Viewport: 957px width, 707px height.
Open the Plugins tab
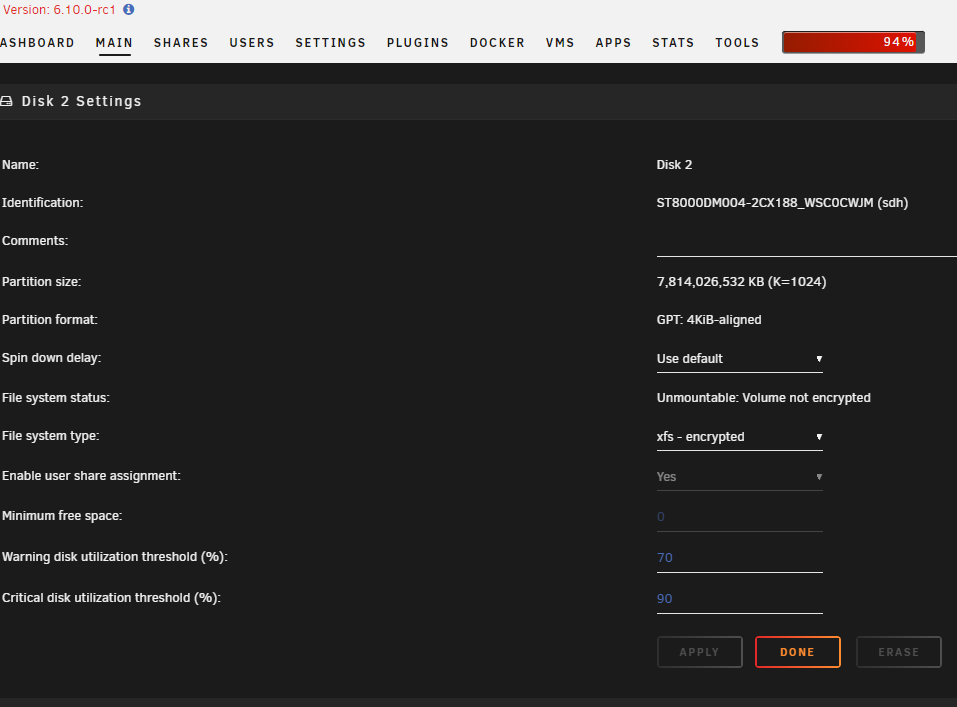[418, 43]
